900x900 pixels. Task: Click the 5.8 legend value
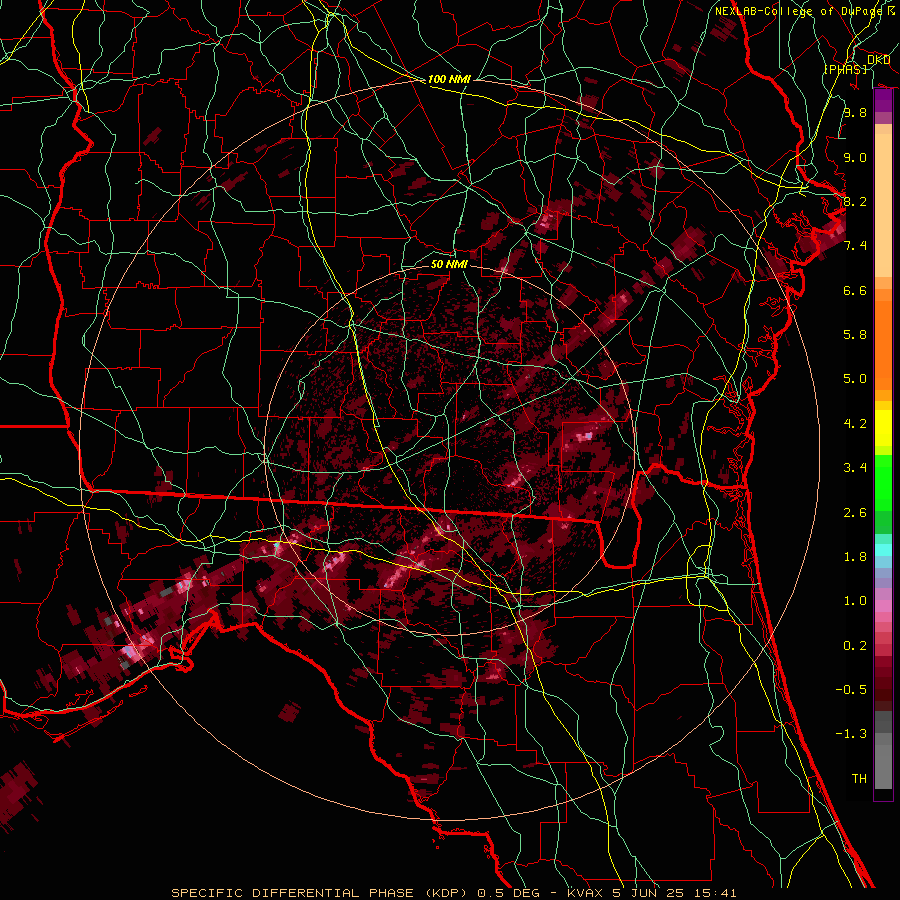[x=855, y=335]
